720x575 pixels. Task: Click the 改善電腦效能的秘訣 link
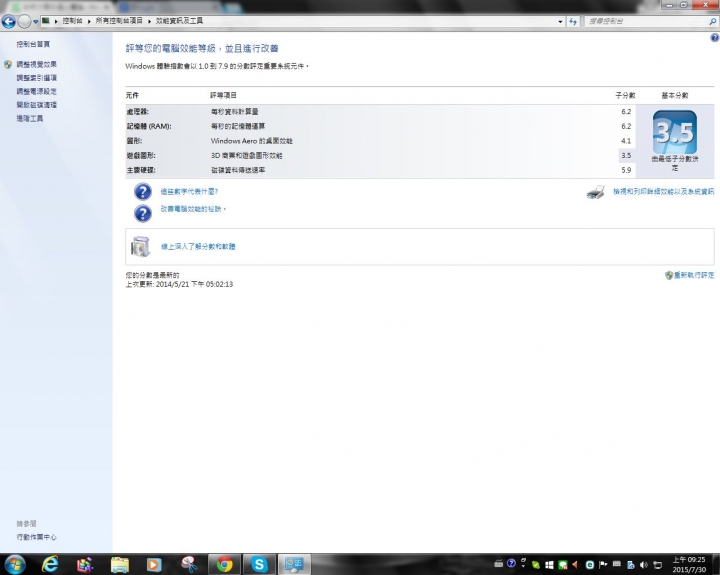(193, 209)
